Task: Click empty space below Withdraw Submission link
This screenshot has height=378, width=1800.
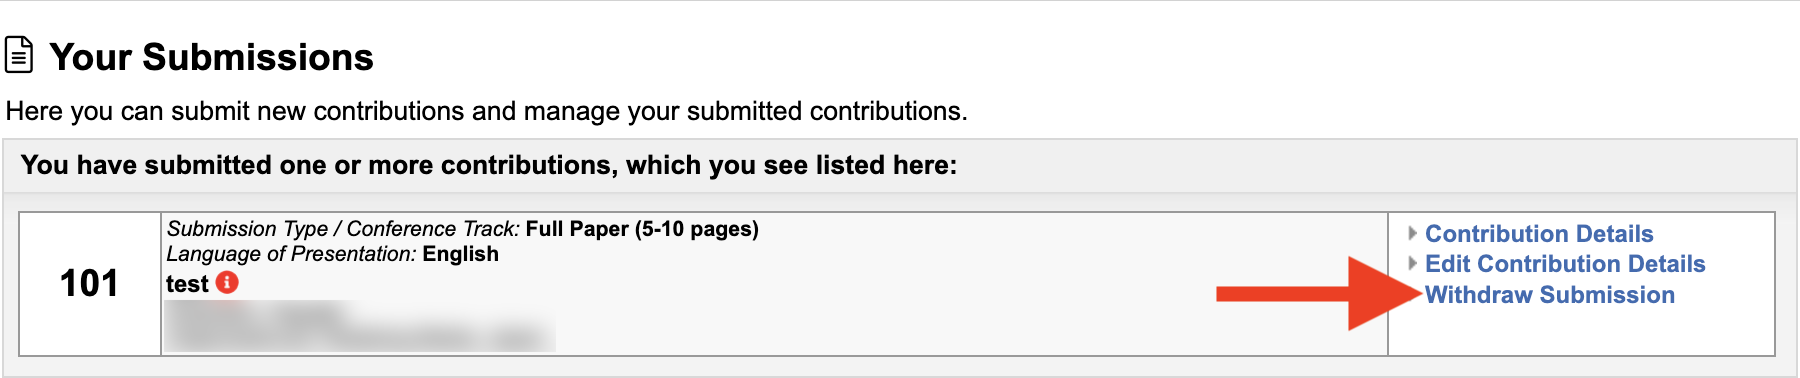Action: [1580, 332]
